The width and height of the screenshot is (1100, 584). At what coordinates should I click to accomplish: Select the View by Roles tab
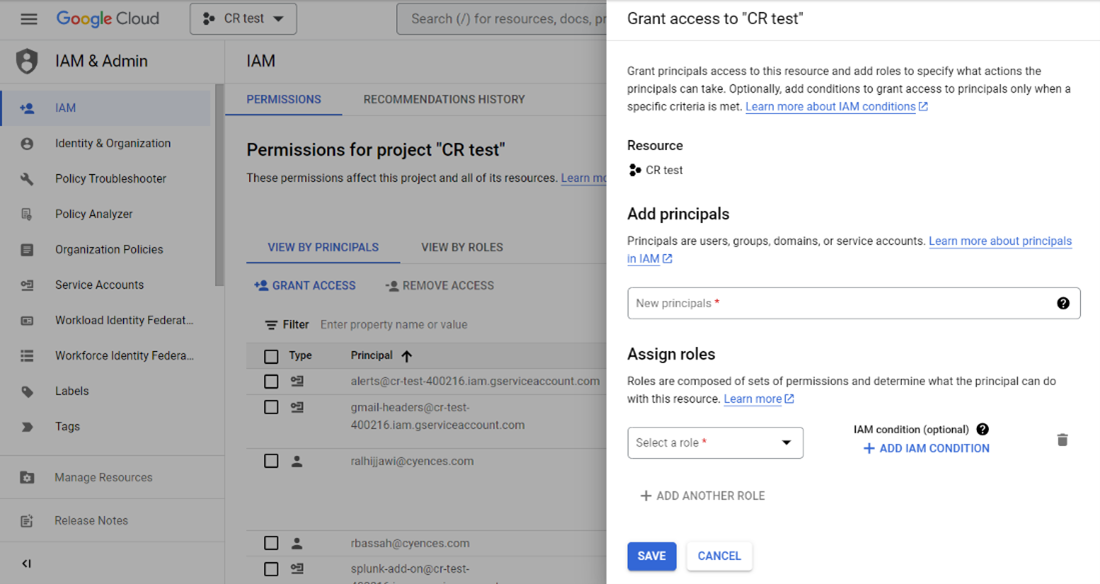coord(462,247)
